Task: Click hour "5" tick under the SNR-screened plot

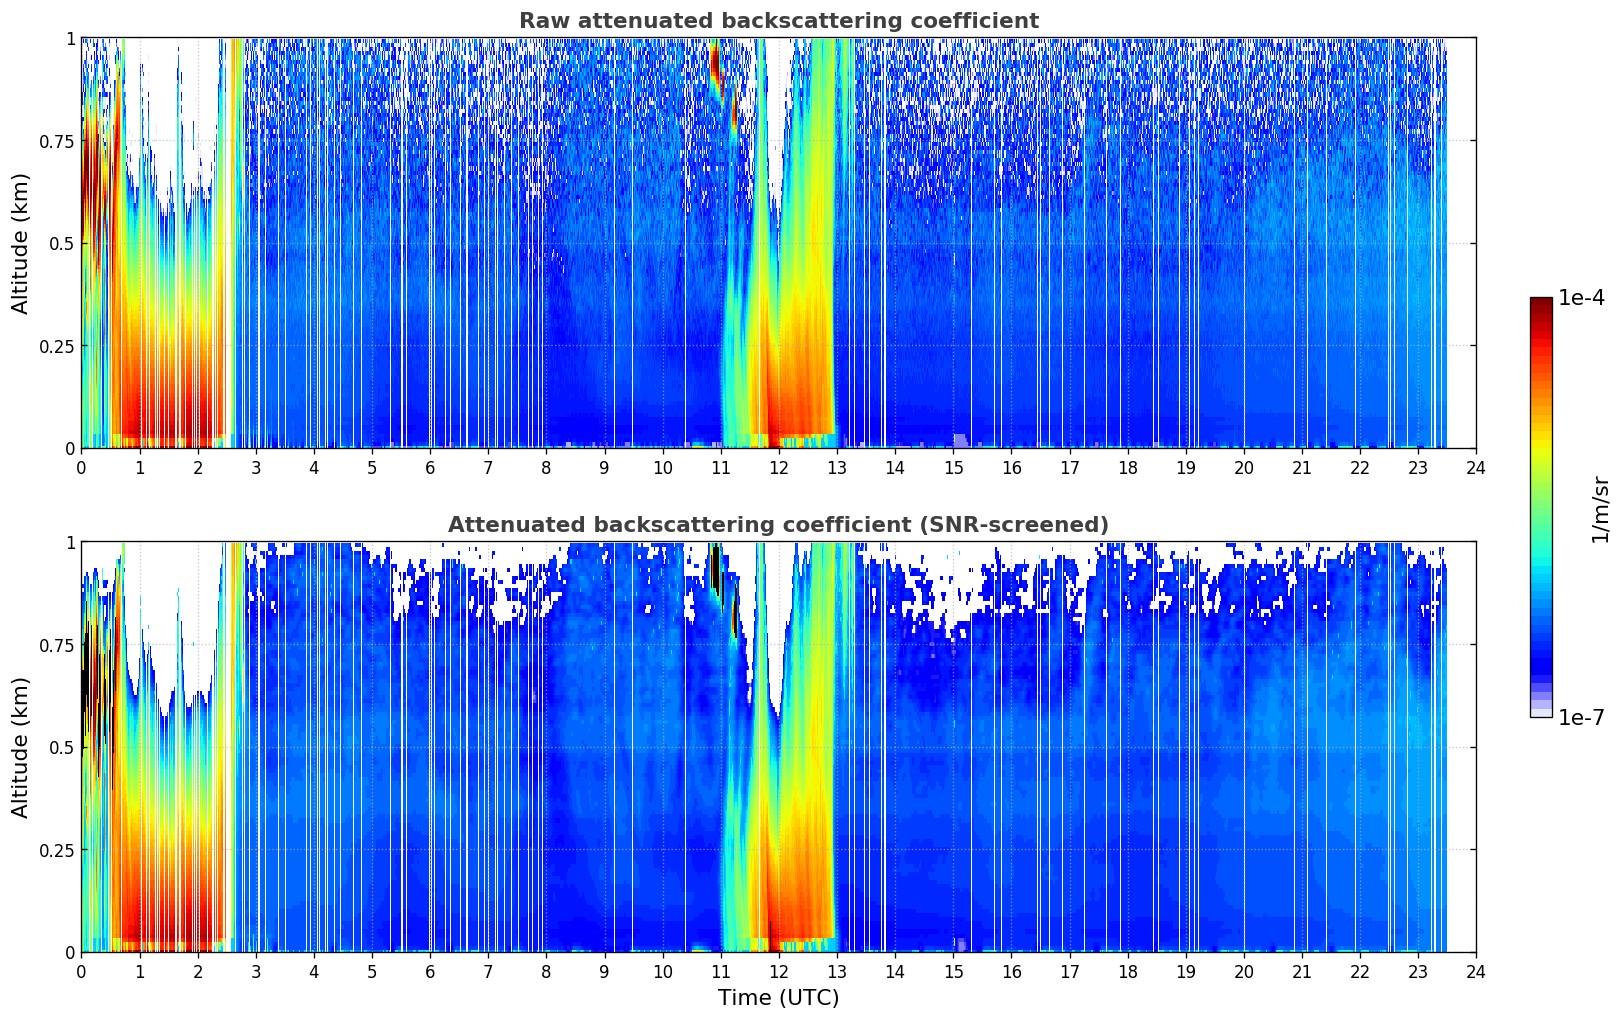Action: (x=372, y=971)
